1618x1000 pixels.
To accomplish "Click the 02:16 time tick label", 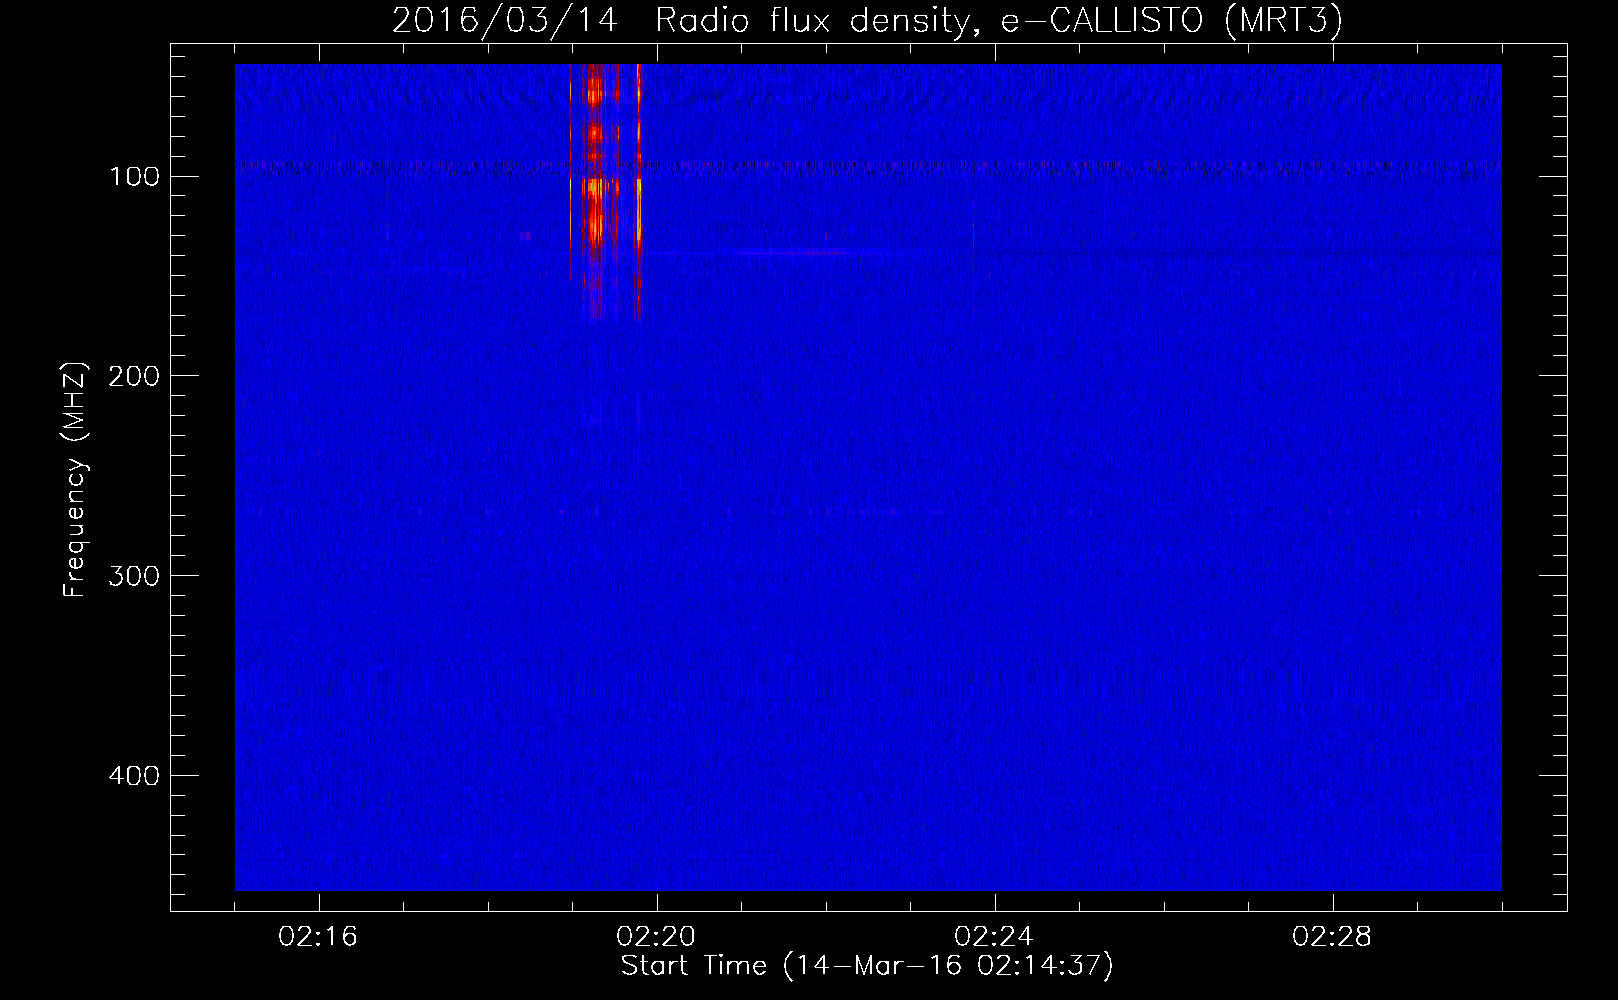I will (x=318, y=937).
